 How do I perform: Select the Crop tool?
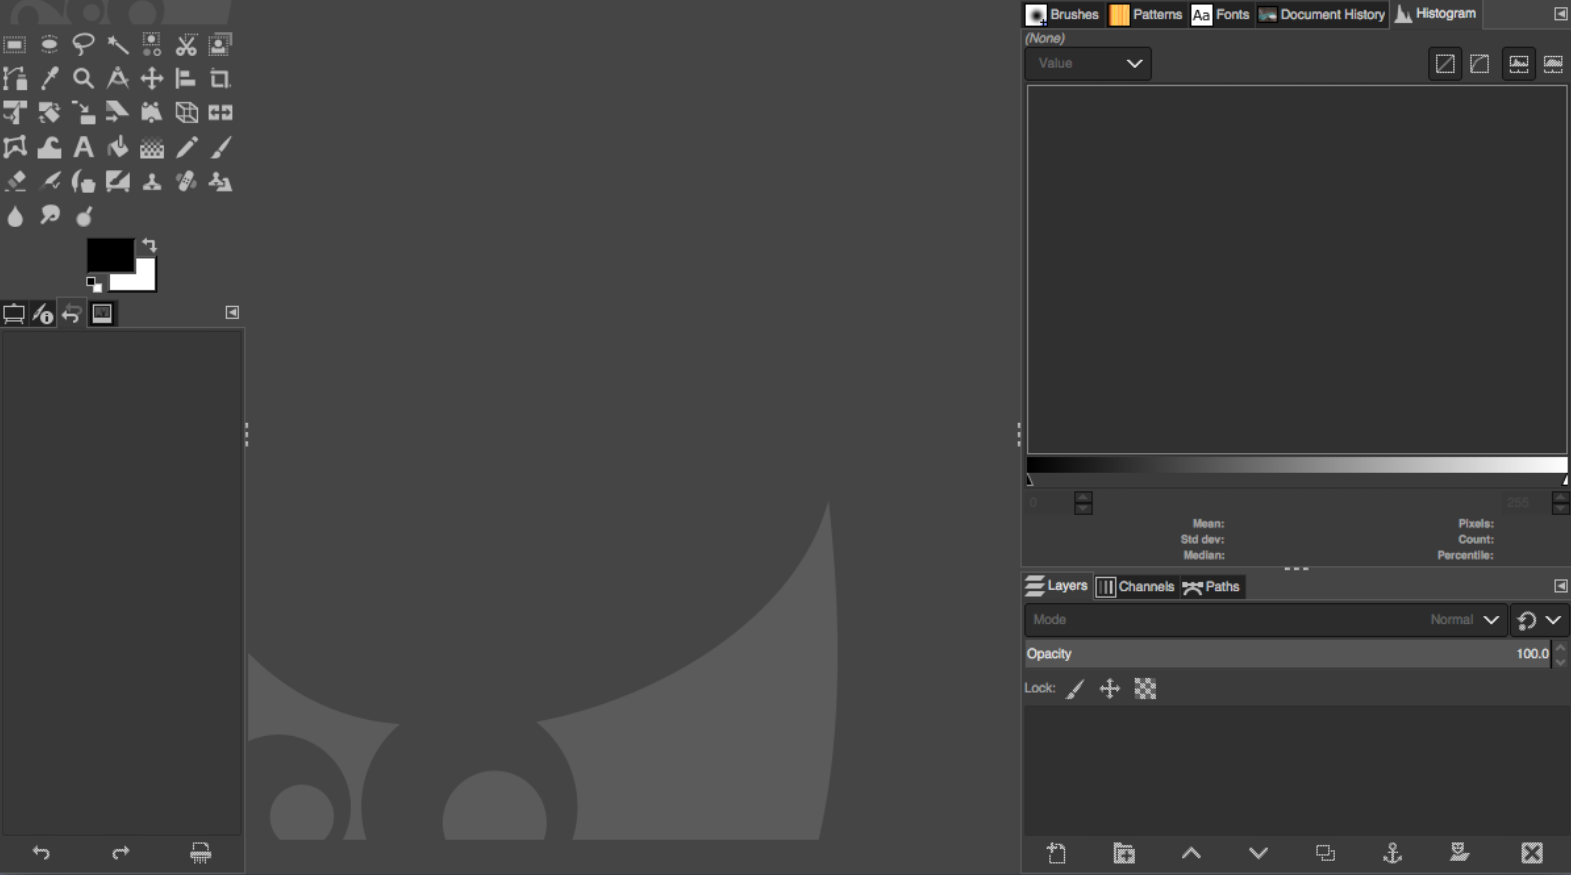tap(220, 79)
